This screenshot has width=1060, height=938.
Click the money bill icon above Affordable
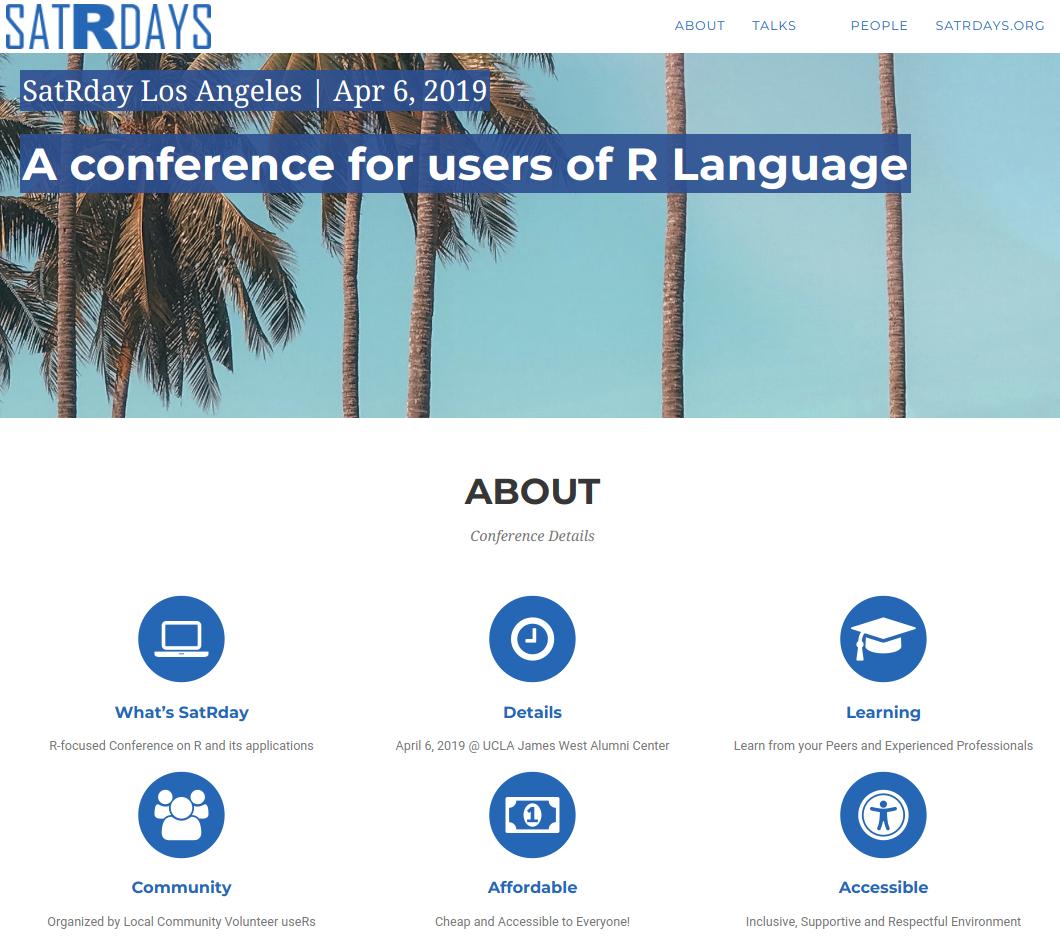532,814
